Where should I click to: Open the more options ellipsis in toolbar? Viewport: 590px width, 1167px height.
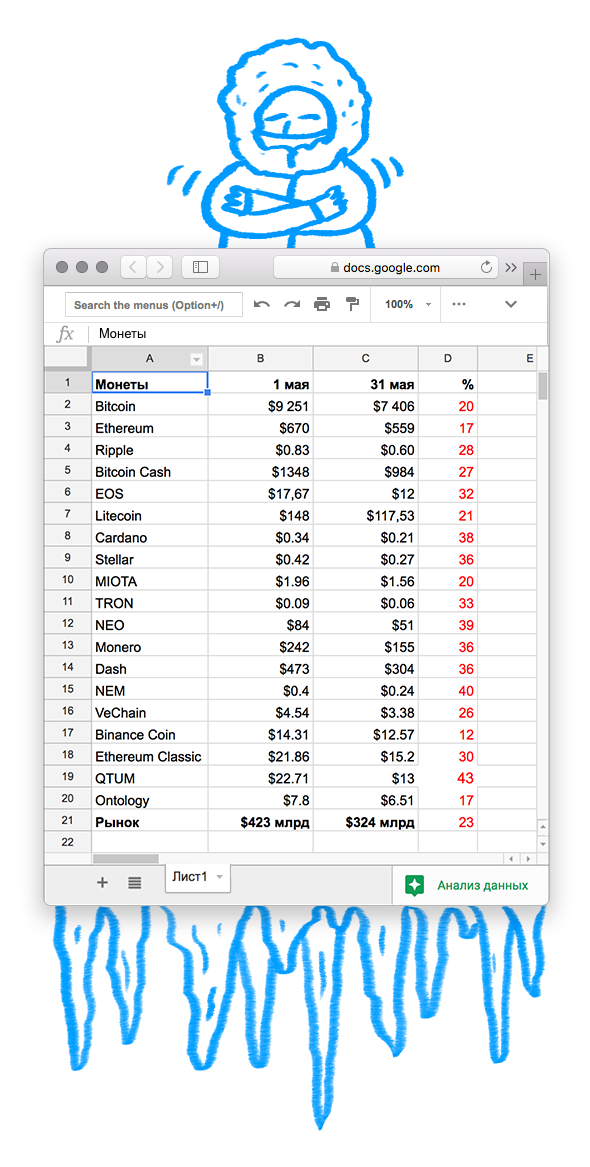[x=459, y=304]
